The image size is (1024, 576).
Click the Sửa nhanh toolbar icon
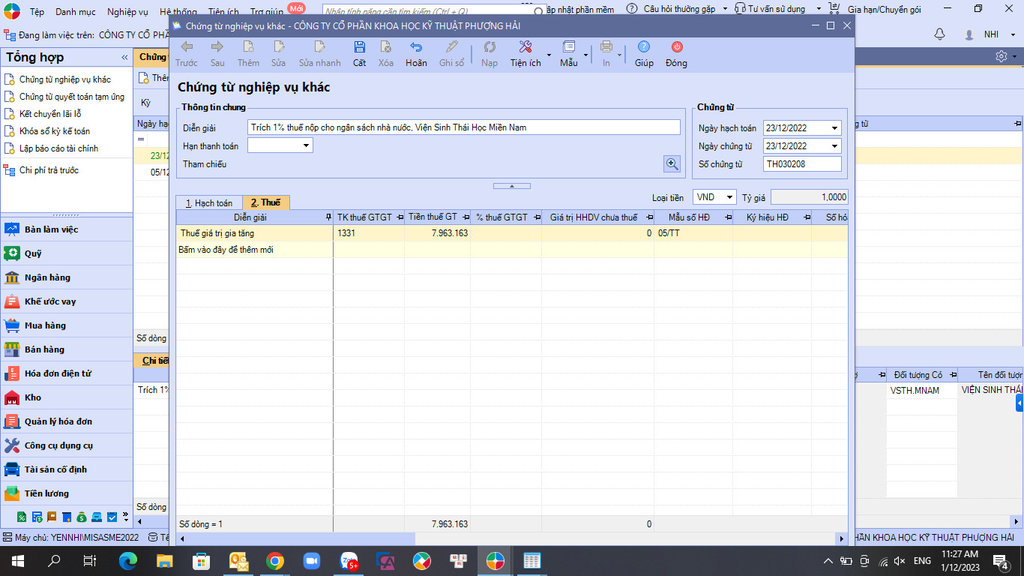(319, 47)
